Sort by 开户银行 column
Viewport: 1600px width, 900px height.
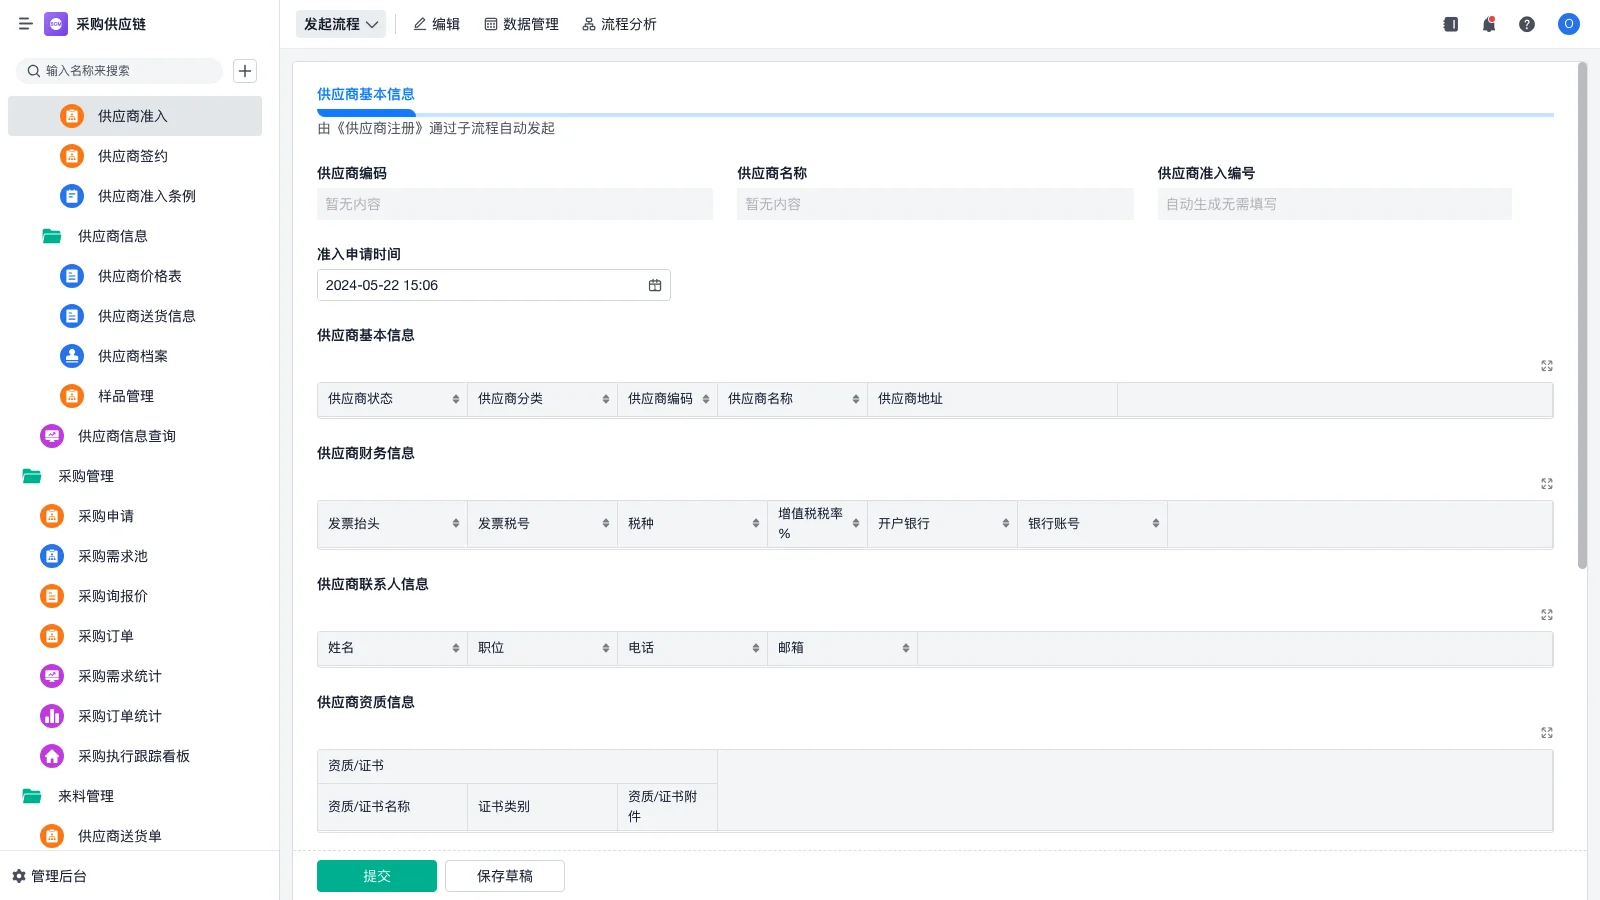pyautogui.click(x=1006, y=524)
